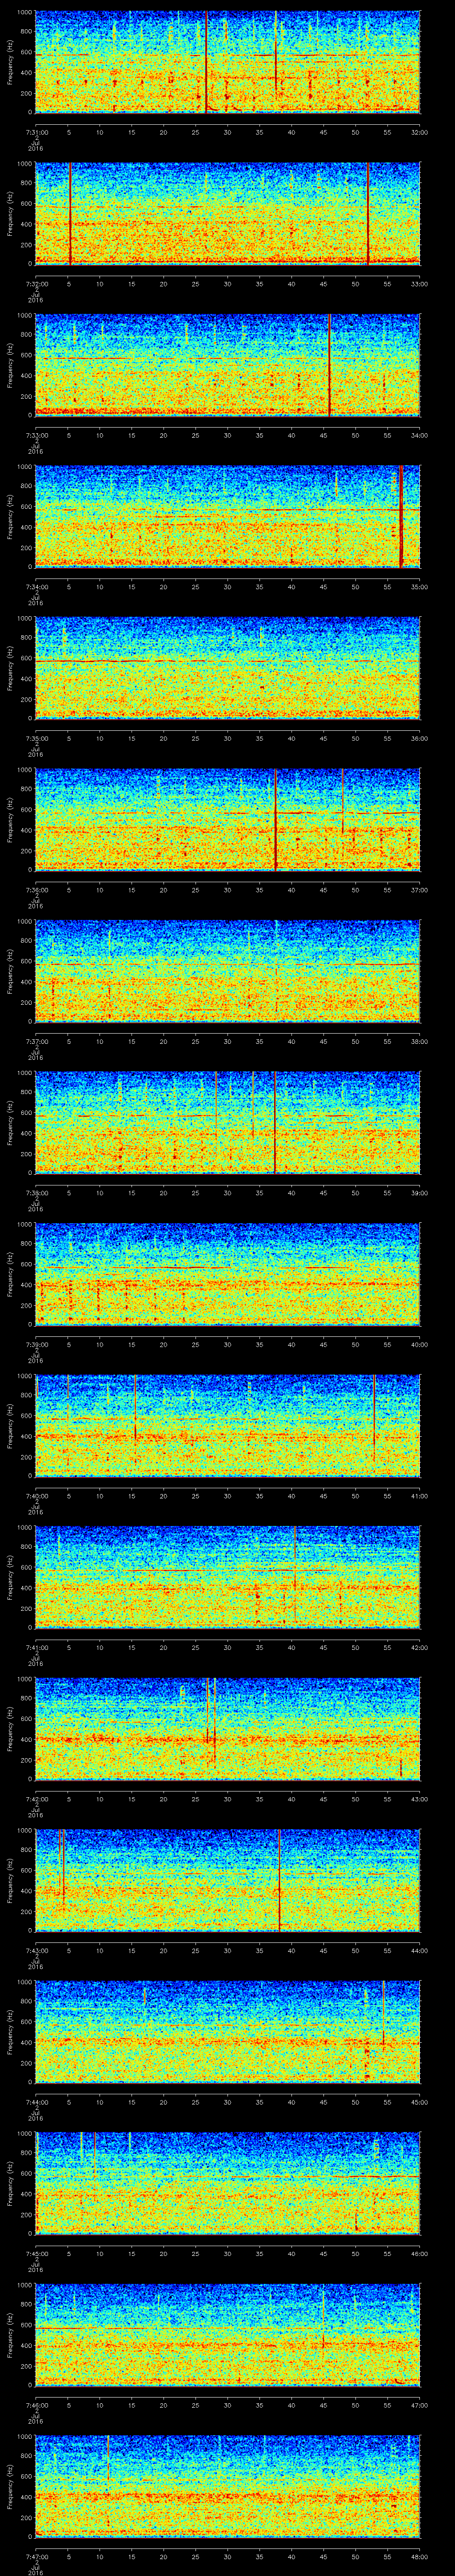Click the 55-second tick label under 7:34:00 panel
Image resolution: width=455 pixels, height=2576 pixels.
pyautogui.click(x=388, y=587)
